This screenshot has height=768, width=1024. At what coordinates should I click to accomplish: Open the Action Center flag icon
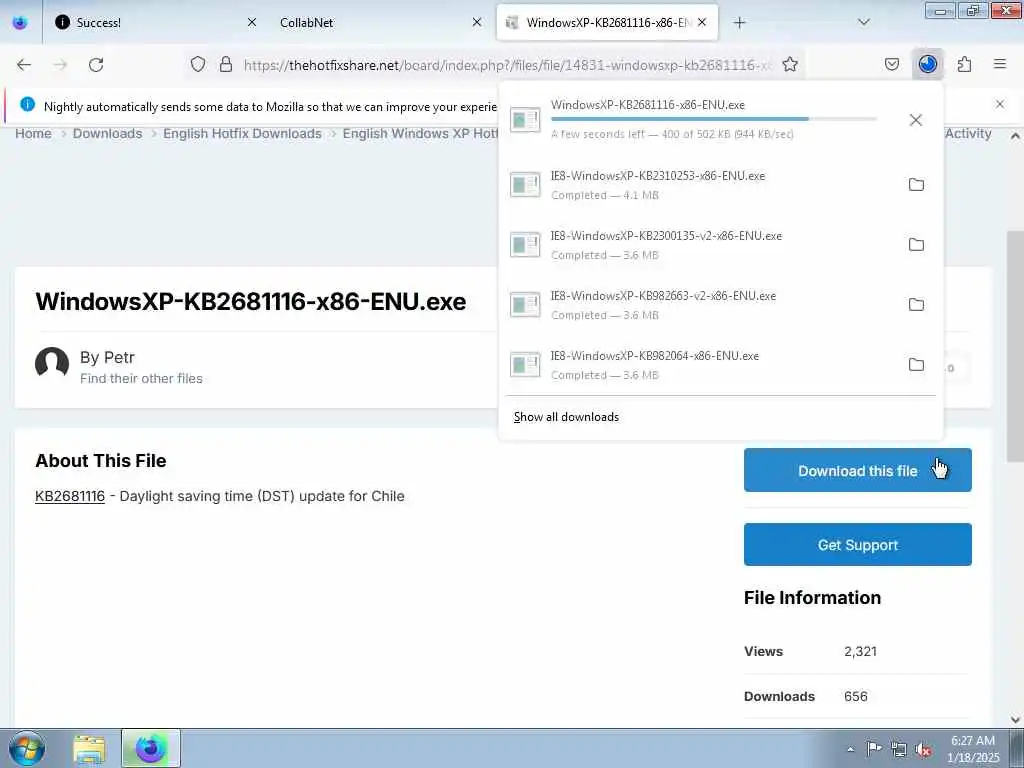[873, 748]
